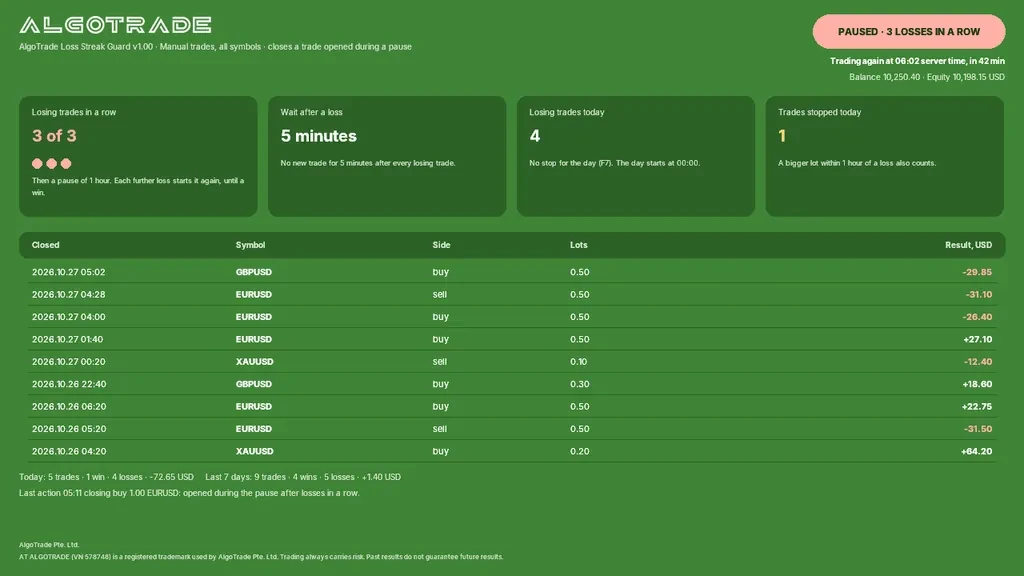
Task: Select the 2026.10.26 22:40 closed time
Action: (x=69, y=384)
